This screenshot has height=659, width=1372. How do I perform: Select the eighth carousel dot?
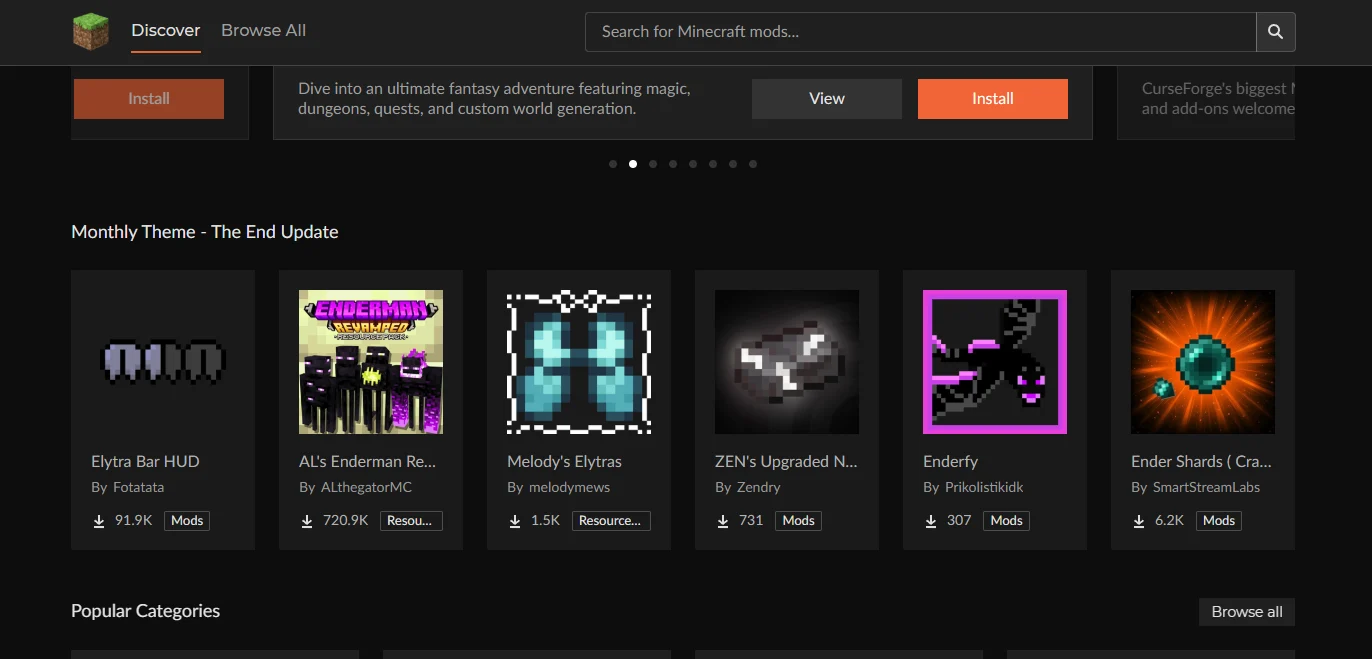pos(753,164)
